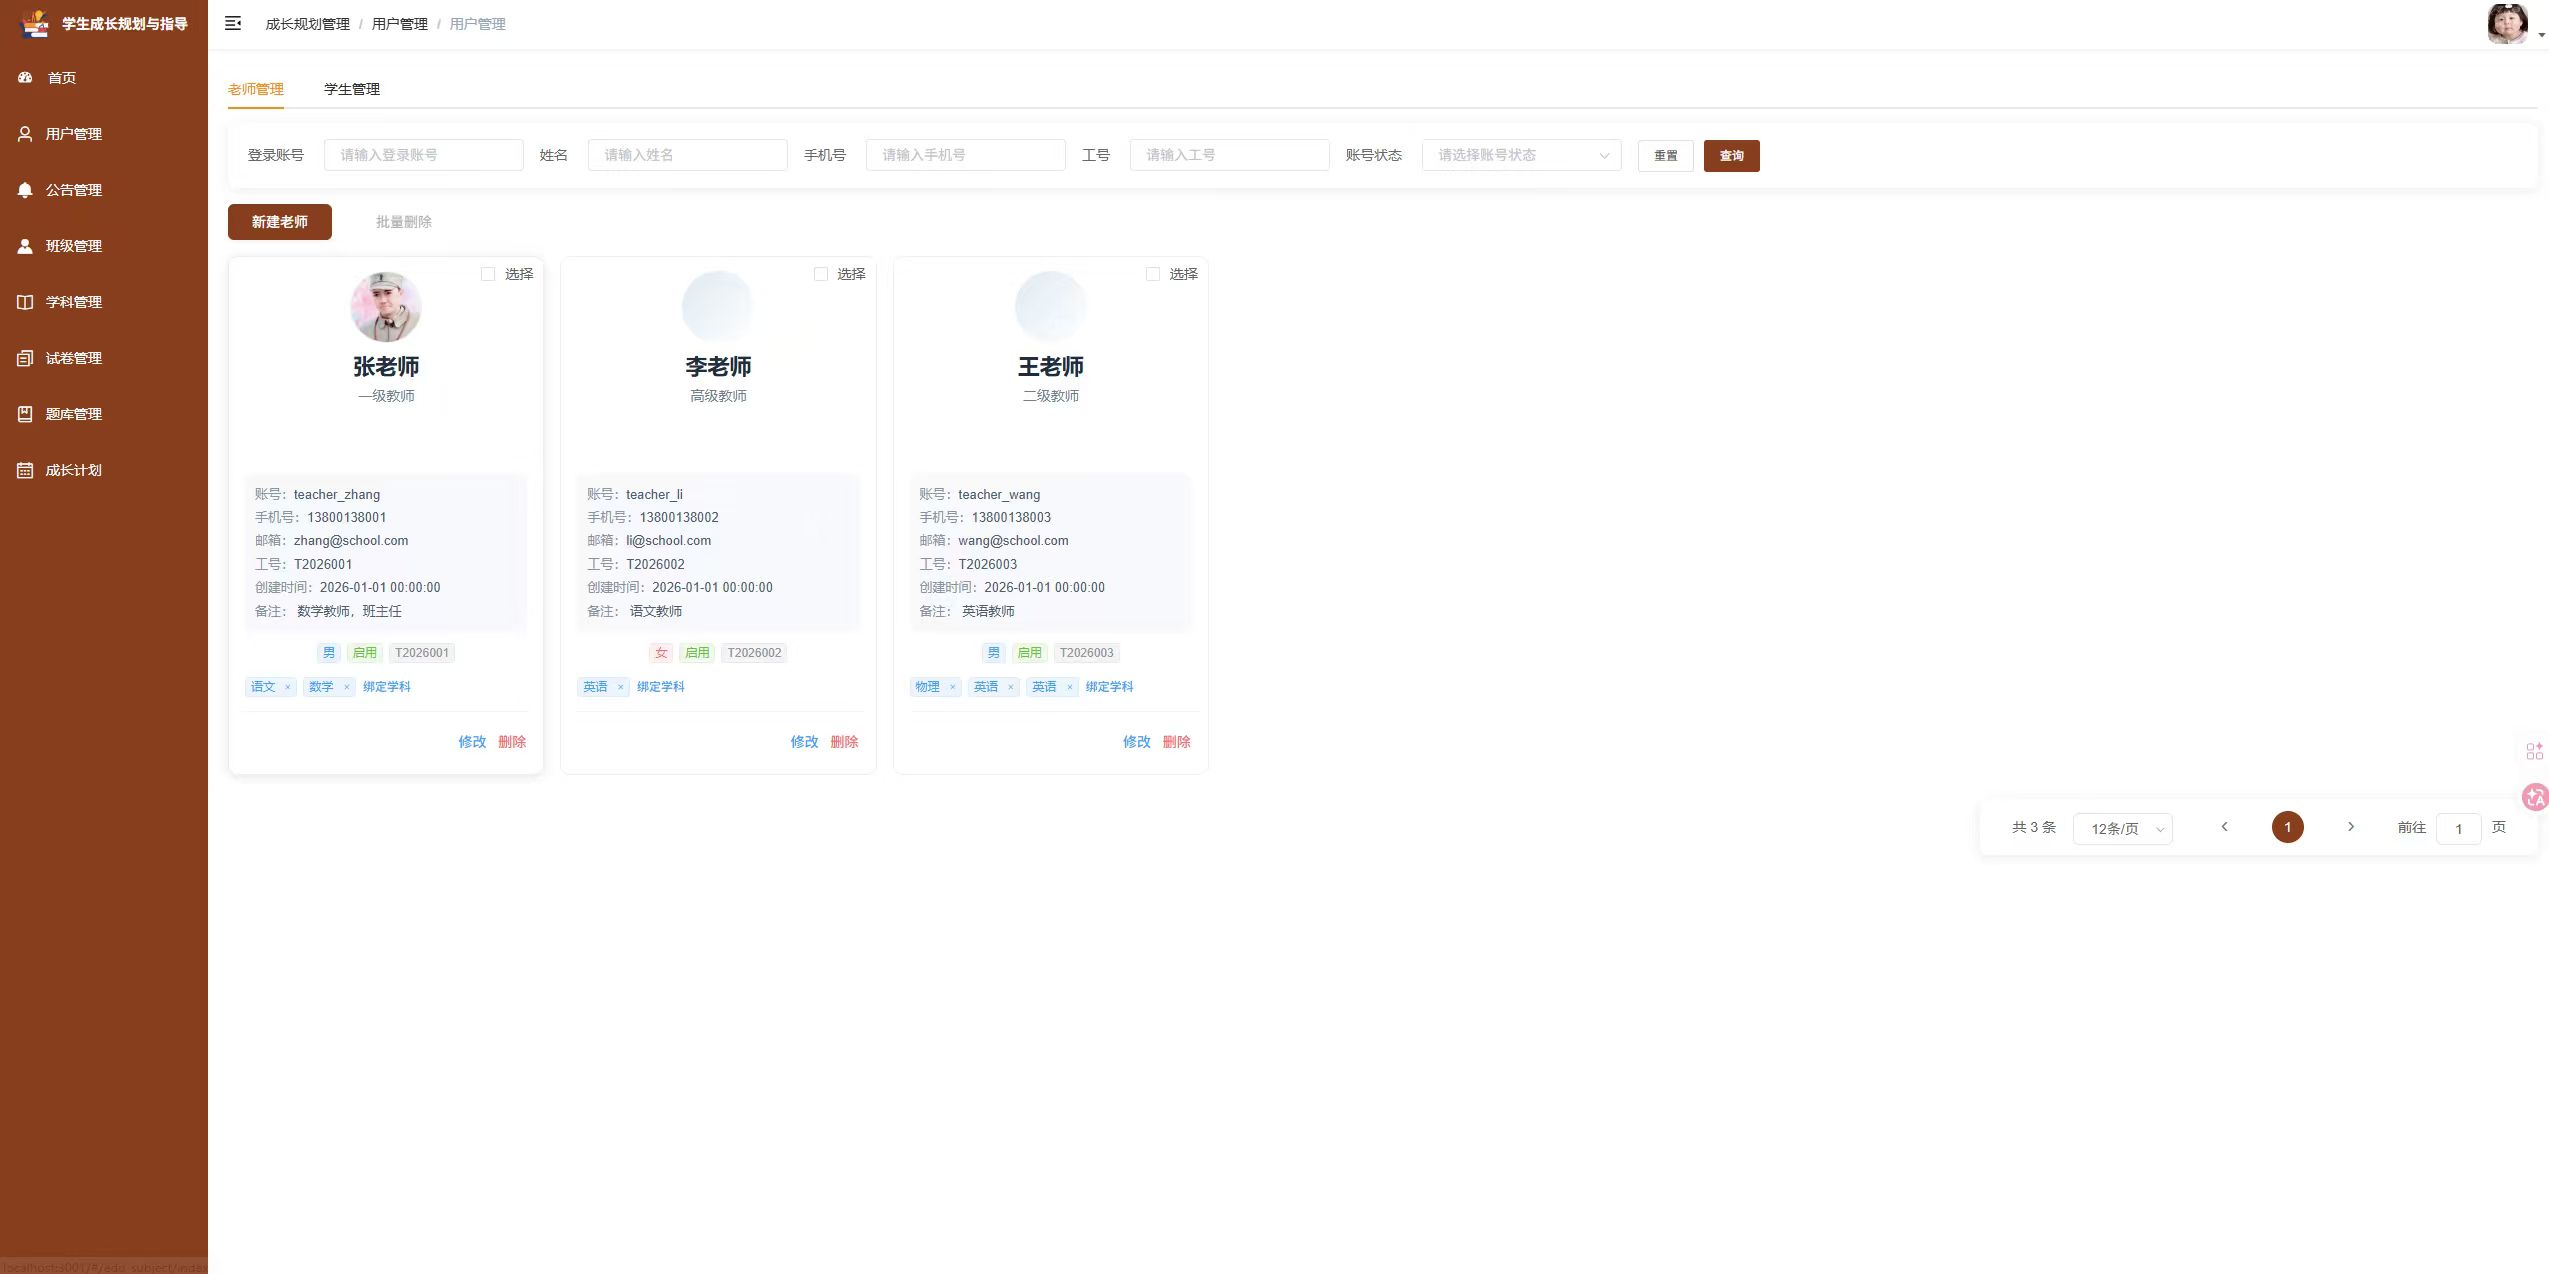Click 修改 on 张老师 card
The image size is (2549, 1274).
point(472,742)
